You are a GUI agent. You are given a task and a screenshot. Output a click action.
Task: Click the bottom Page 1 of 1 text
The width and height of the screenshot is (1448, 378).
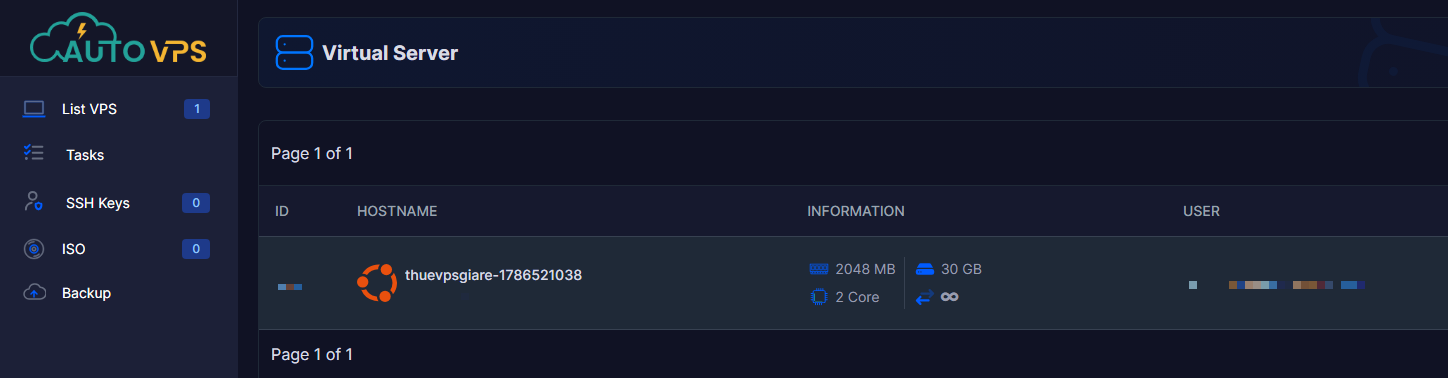point(312,354)
